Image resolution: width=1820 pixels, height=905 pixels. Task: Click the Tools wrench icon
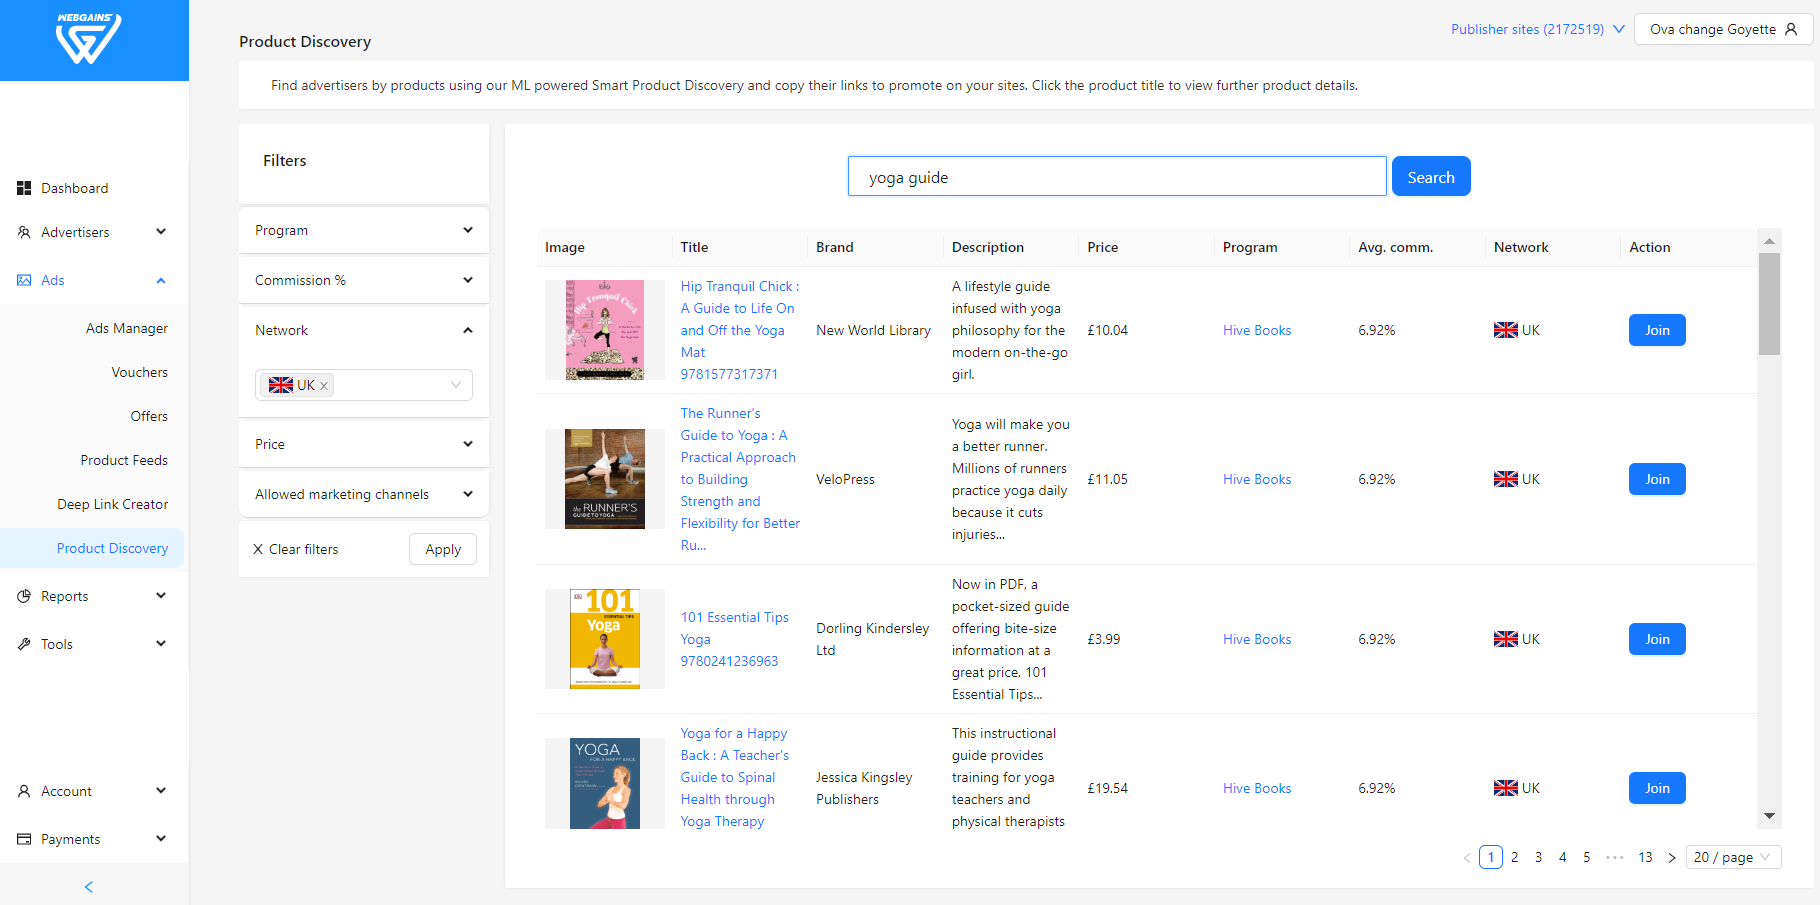(24, 644)
